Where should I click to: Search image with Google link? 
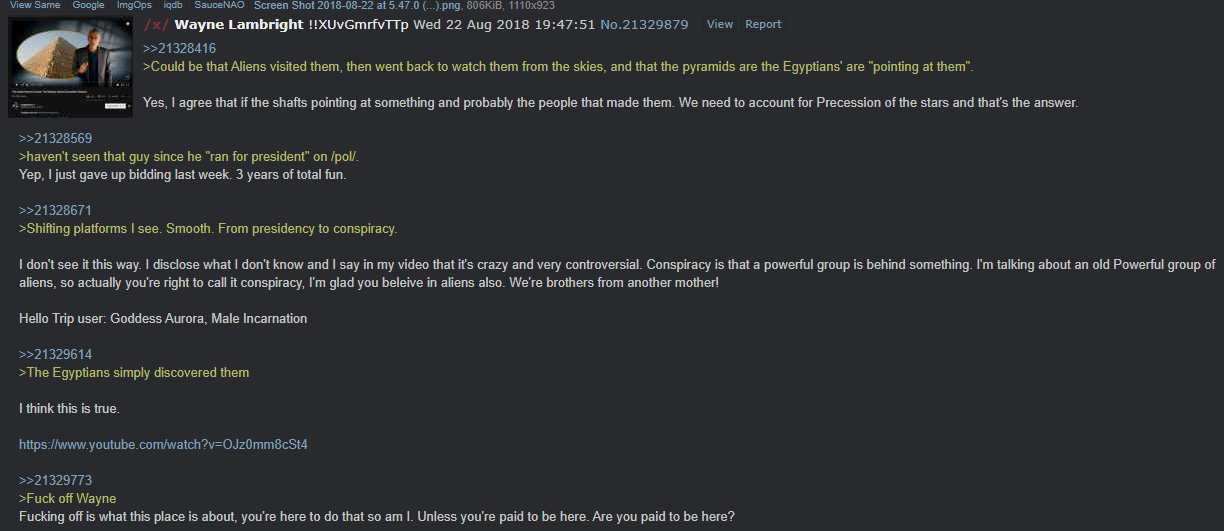point(88,5)
